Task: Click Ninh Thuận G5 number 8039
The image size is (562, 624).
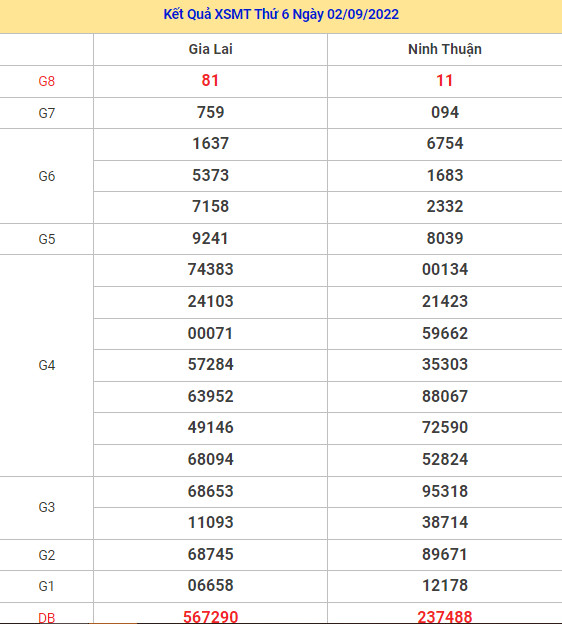Action: 445,238
